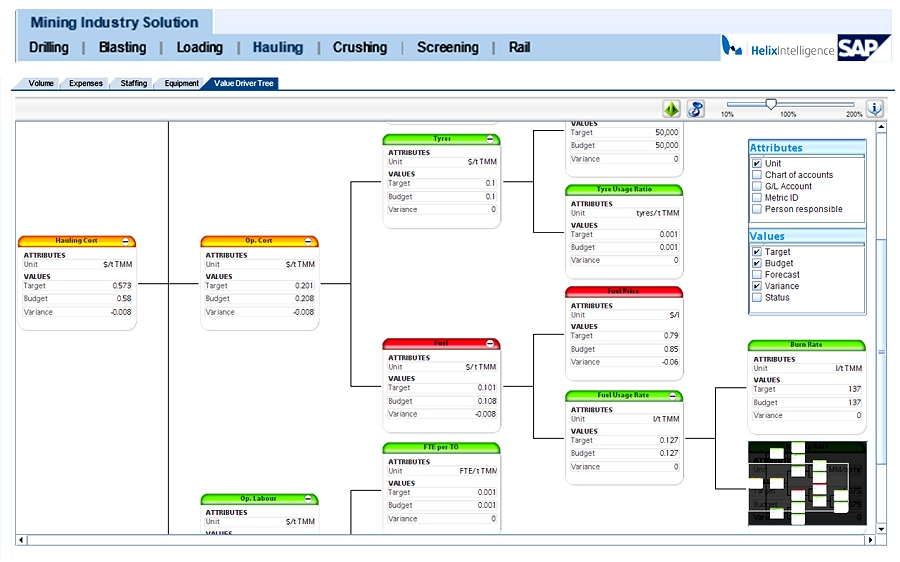Click Tyres Target value 0.1

[x=490, y=183]
